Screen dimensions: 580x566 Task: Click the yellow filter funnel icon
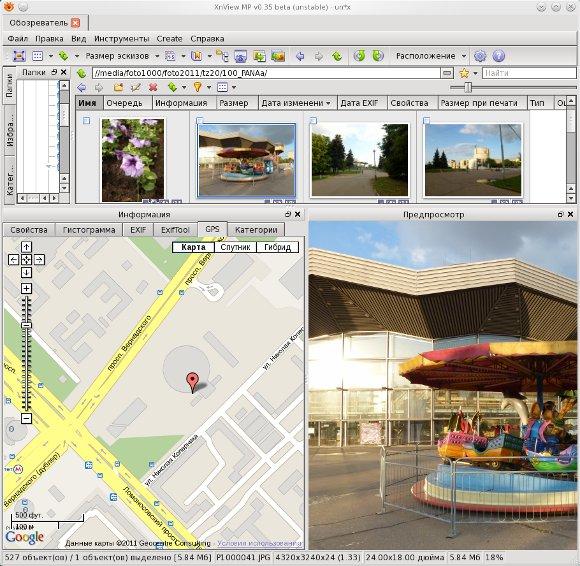pyautogui.click(x=198, y=88)
